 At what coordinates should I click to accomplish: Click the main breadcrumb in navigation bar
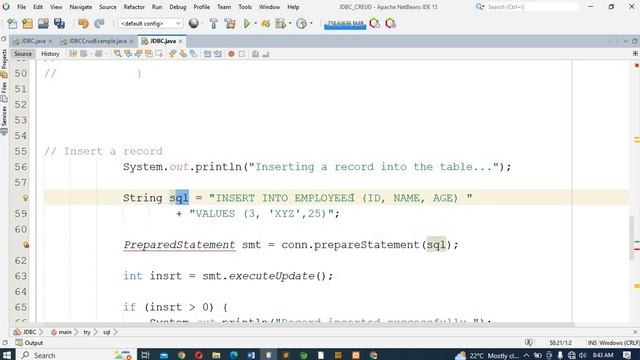pyautogui.click(x=62, y=332)
